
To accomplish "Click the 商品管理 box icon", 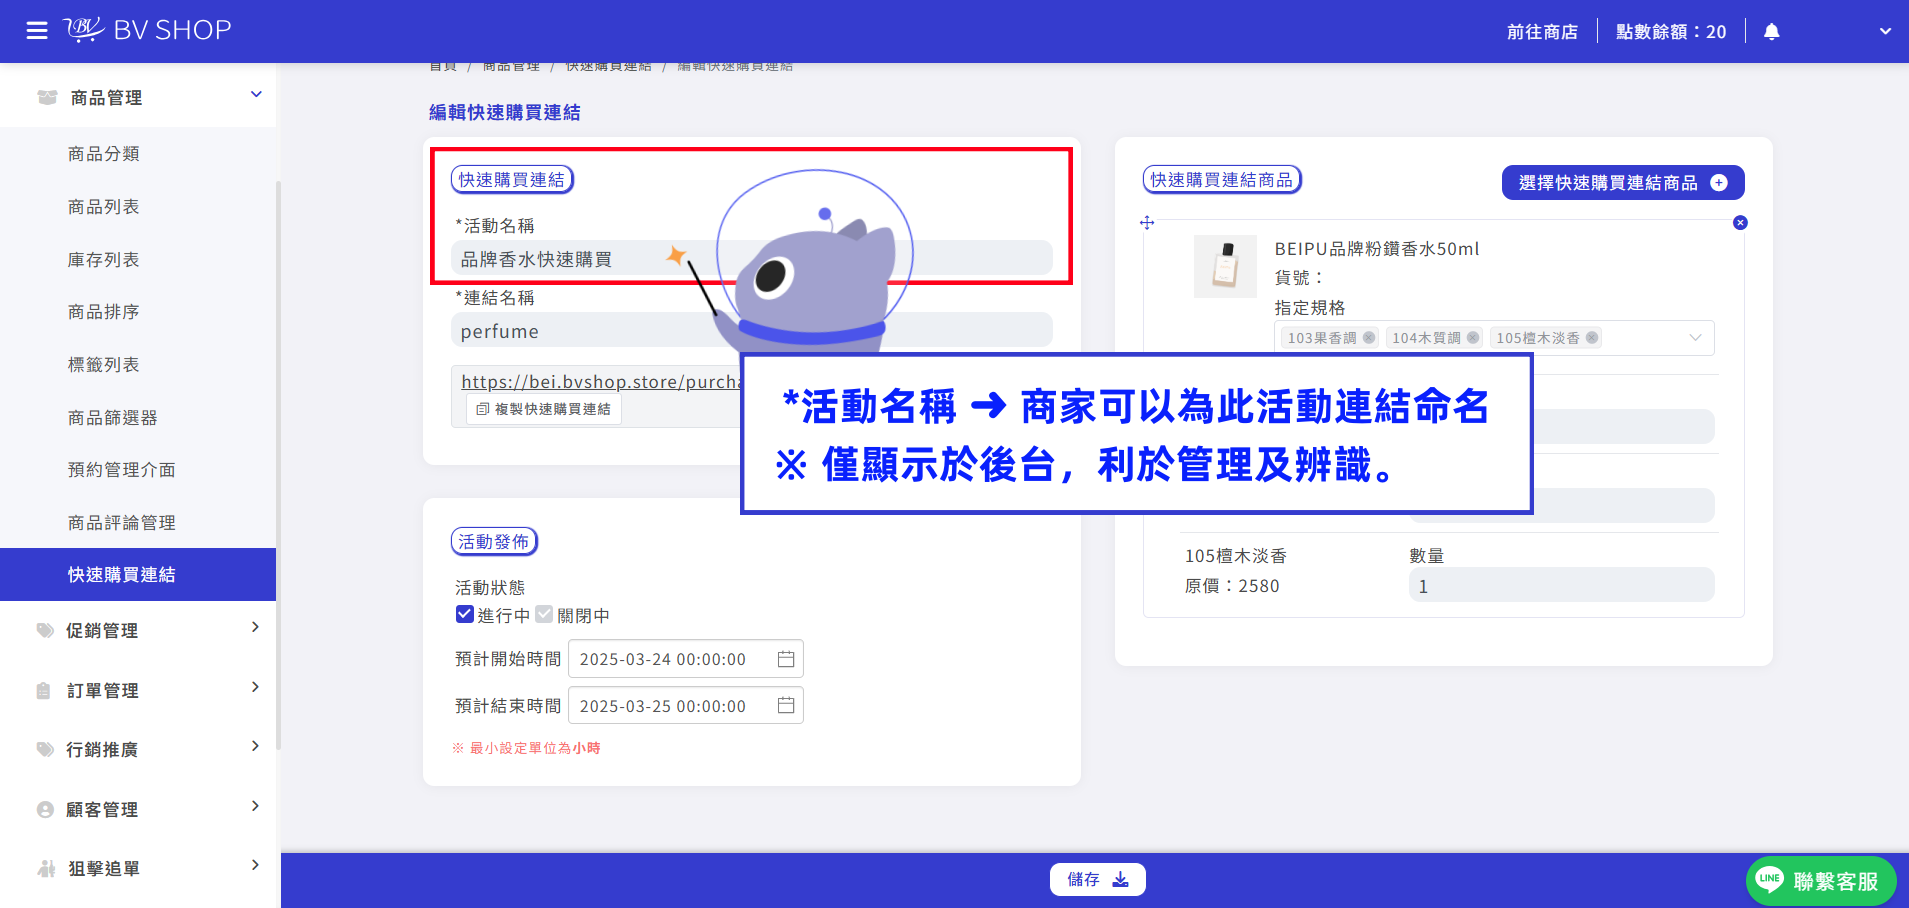I will pyautogui.click(x=47, y=97).
